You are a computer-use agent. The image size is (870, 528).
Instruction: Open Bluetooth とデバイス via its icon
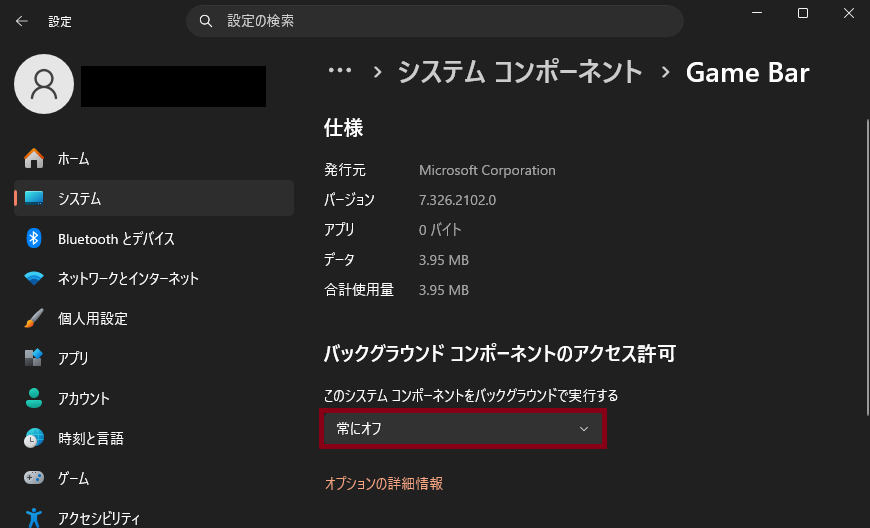click(x=34, y=238)
